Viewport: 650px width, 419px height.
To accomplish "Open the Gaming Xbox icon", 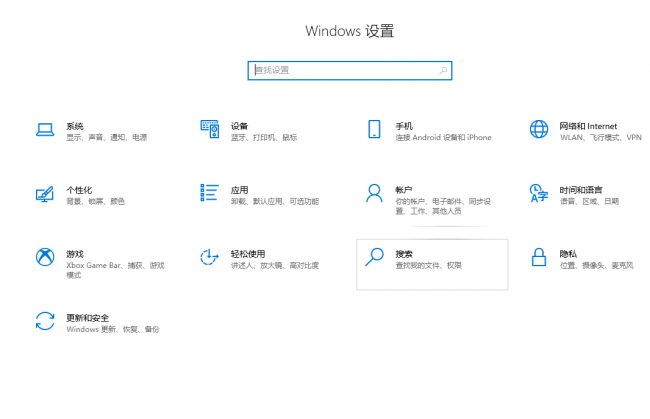I will (x=45, y=257).
